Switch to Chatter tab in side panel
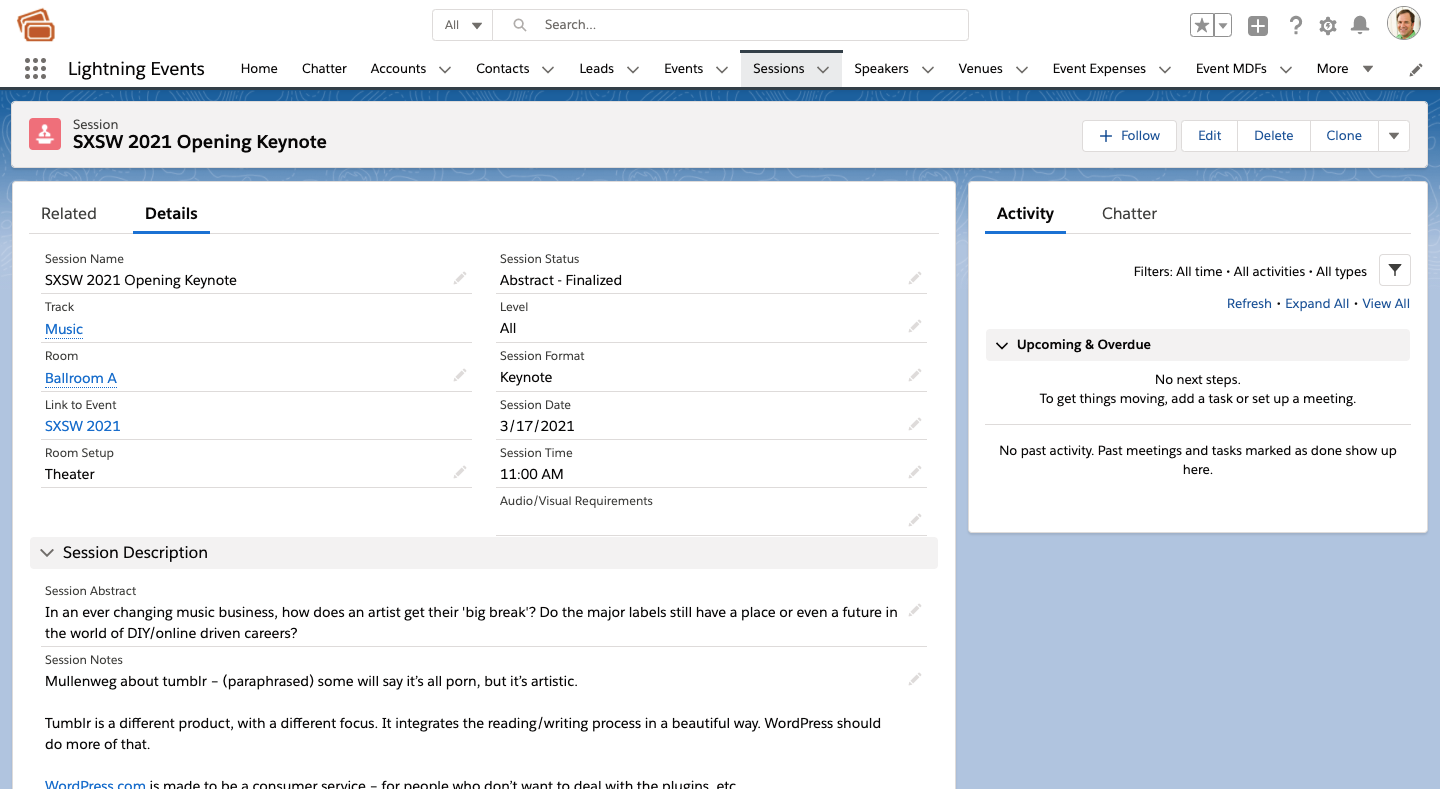Viewport: 1440px width, 789px height. pyautogui.click(x=1129, y=213)
